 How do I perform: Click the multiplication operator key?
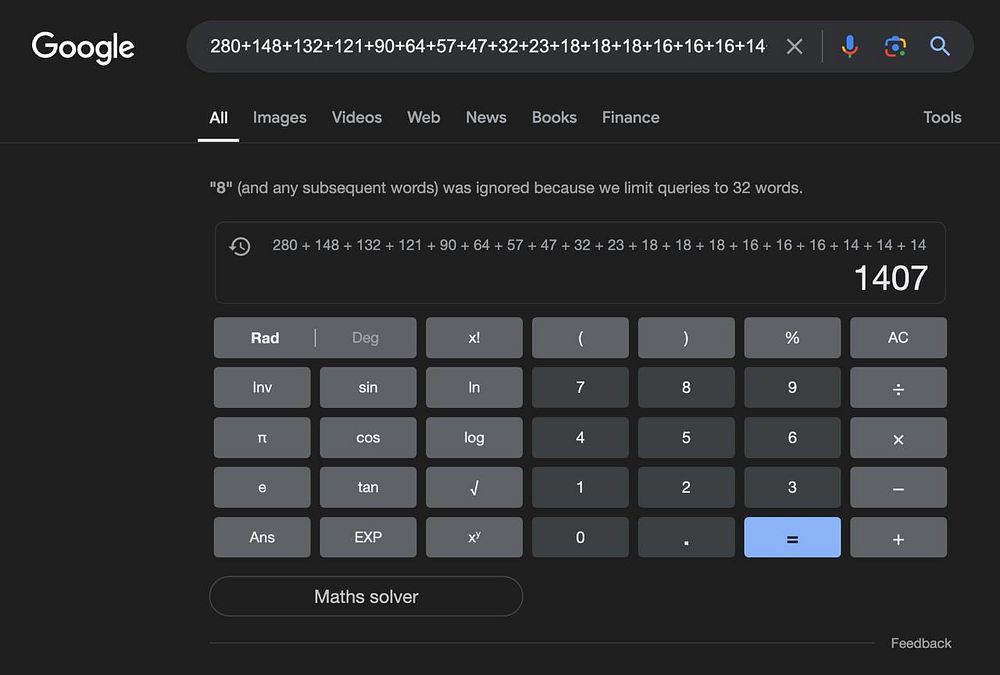pyautogui.click(x=898, y=438)
